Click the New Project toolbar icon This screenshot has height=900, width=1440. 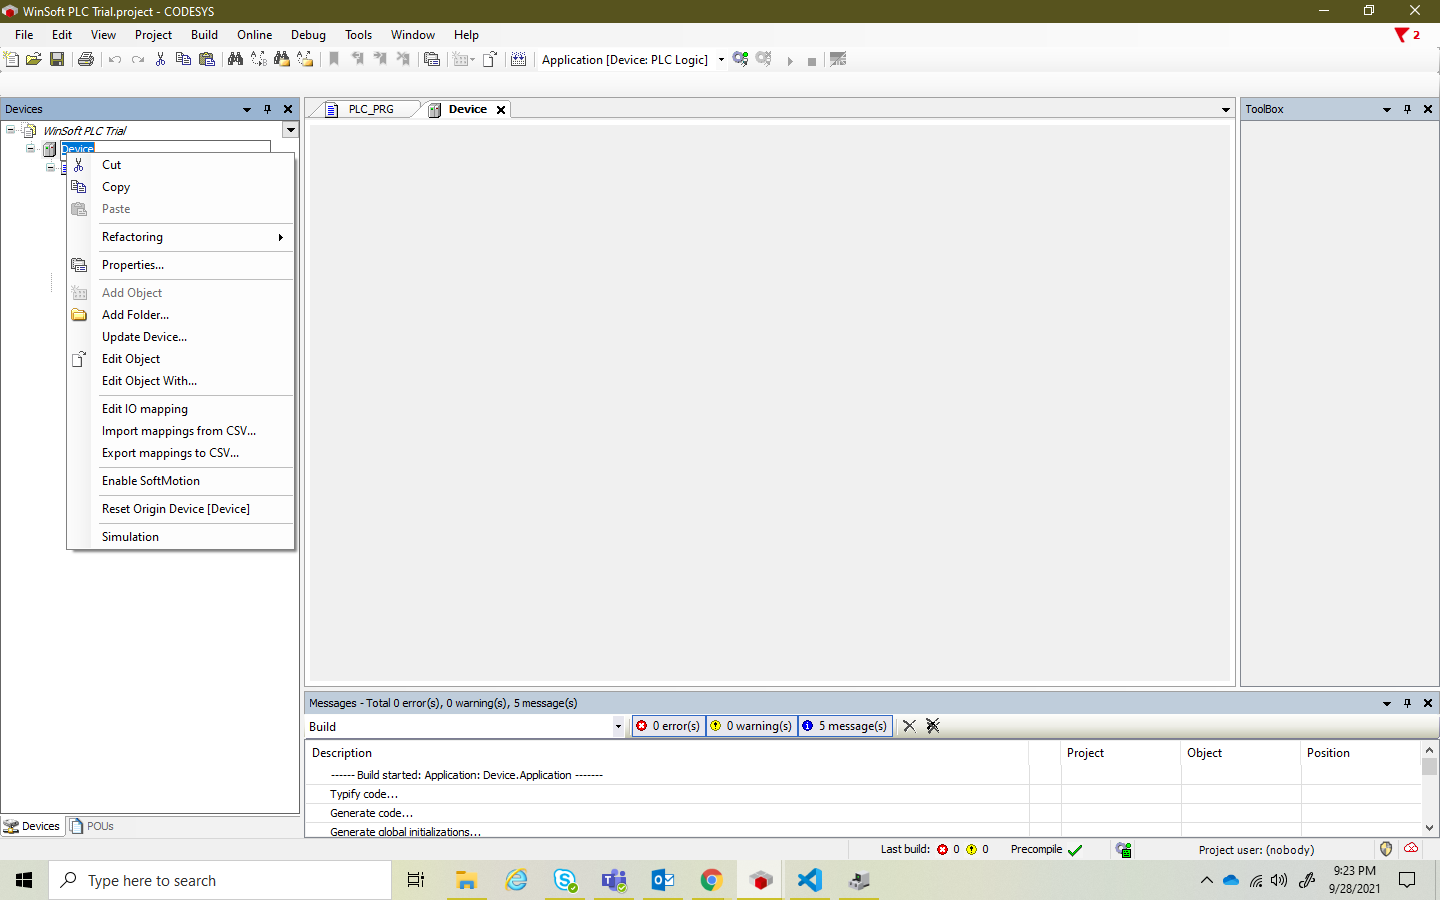[11, 60]
